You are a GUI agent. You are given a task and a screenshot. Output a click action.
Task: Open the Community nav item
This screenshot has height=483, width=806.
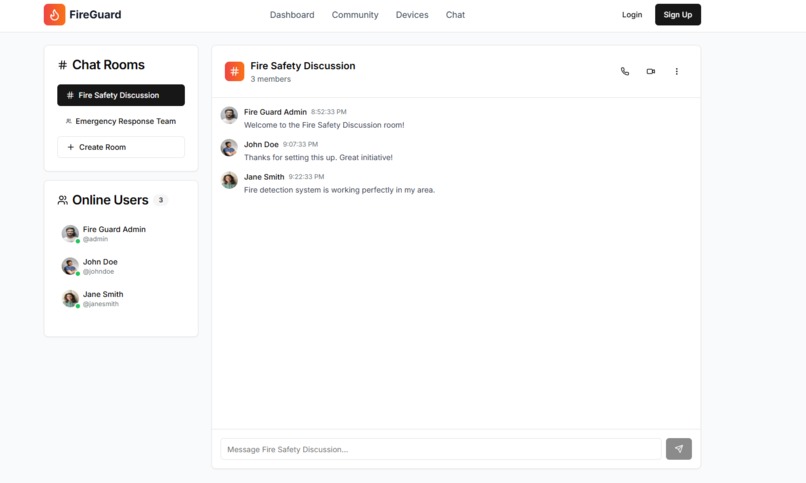click(355, 15)
